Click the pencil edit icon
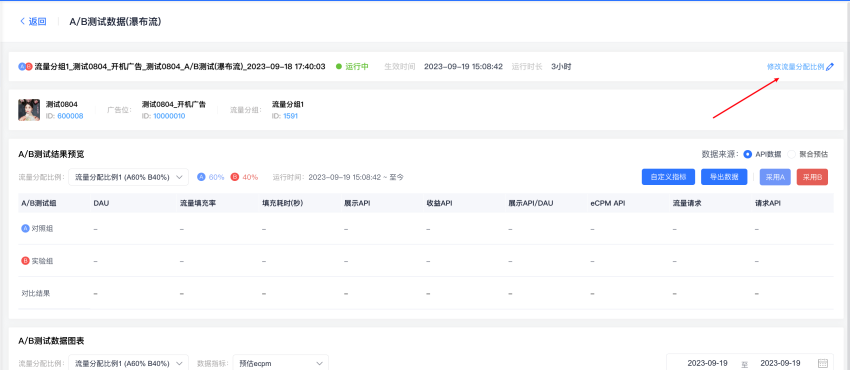This screenshot has height=370, width=850. pyautogui.click(x=830, y=67)
